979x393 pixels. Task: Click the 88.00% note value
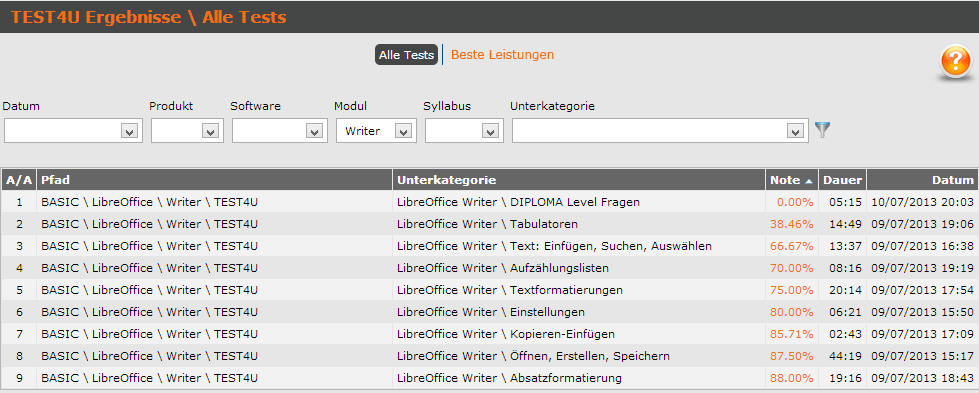coord(792,378)
